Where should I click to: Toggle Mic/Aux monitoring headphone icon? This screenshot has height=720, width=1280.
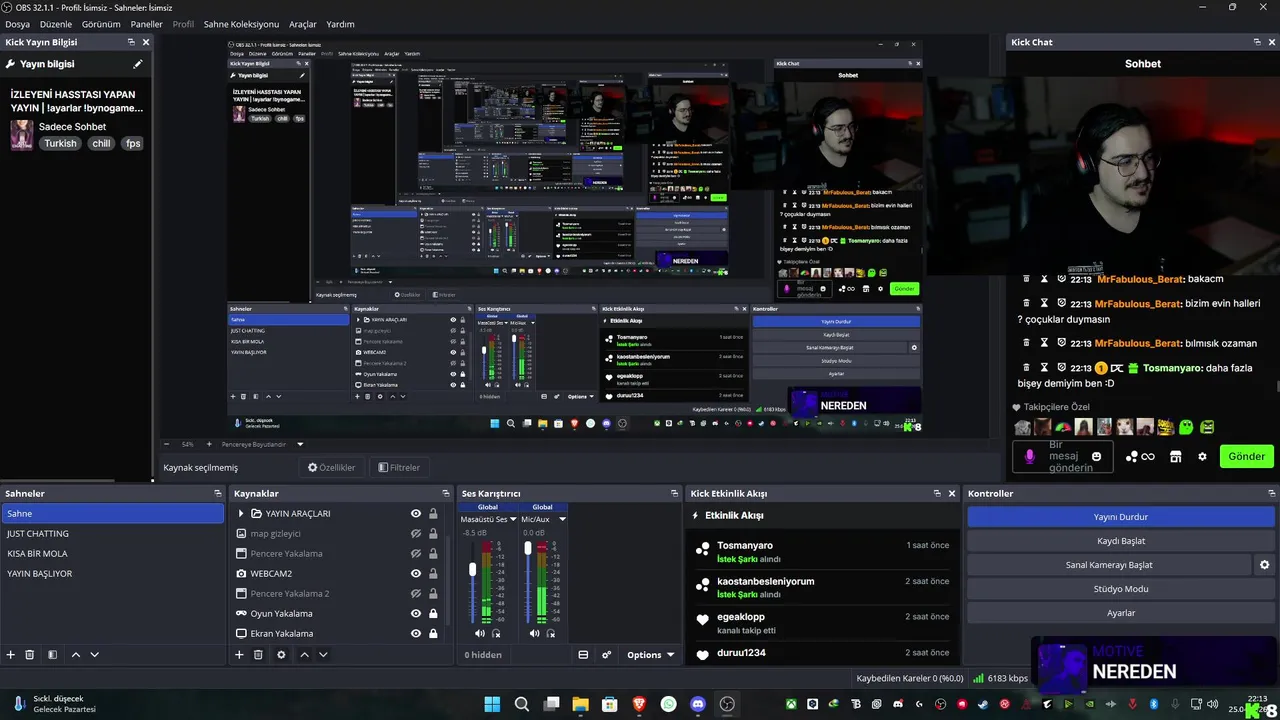[x=551, y=633]
